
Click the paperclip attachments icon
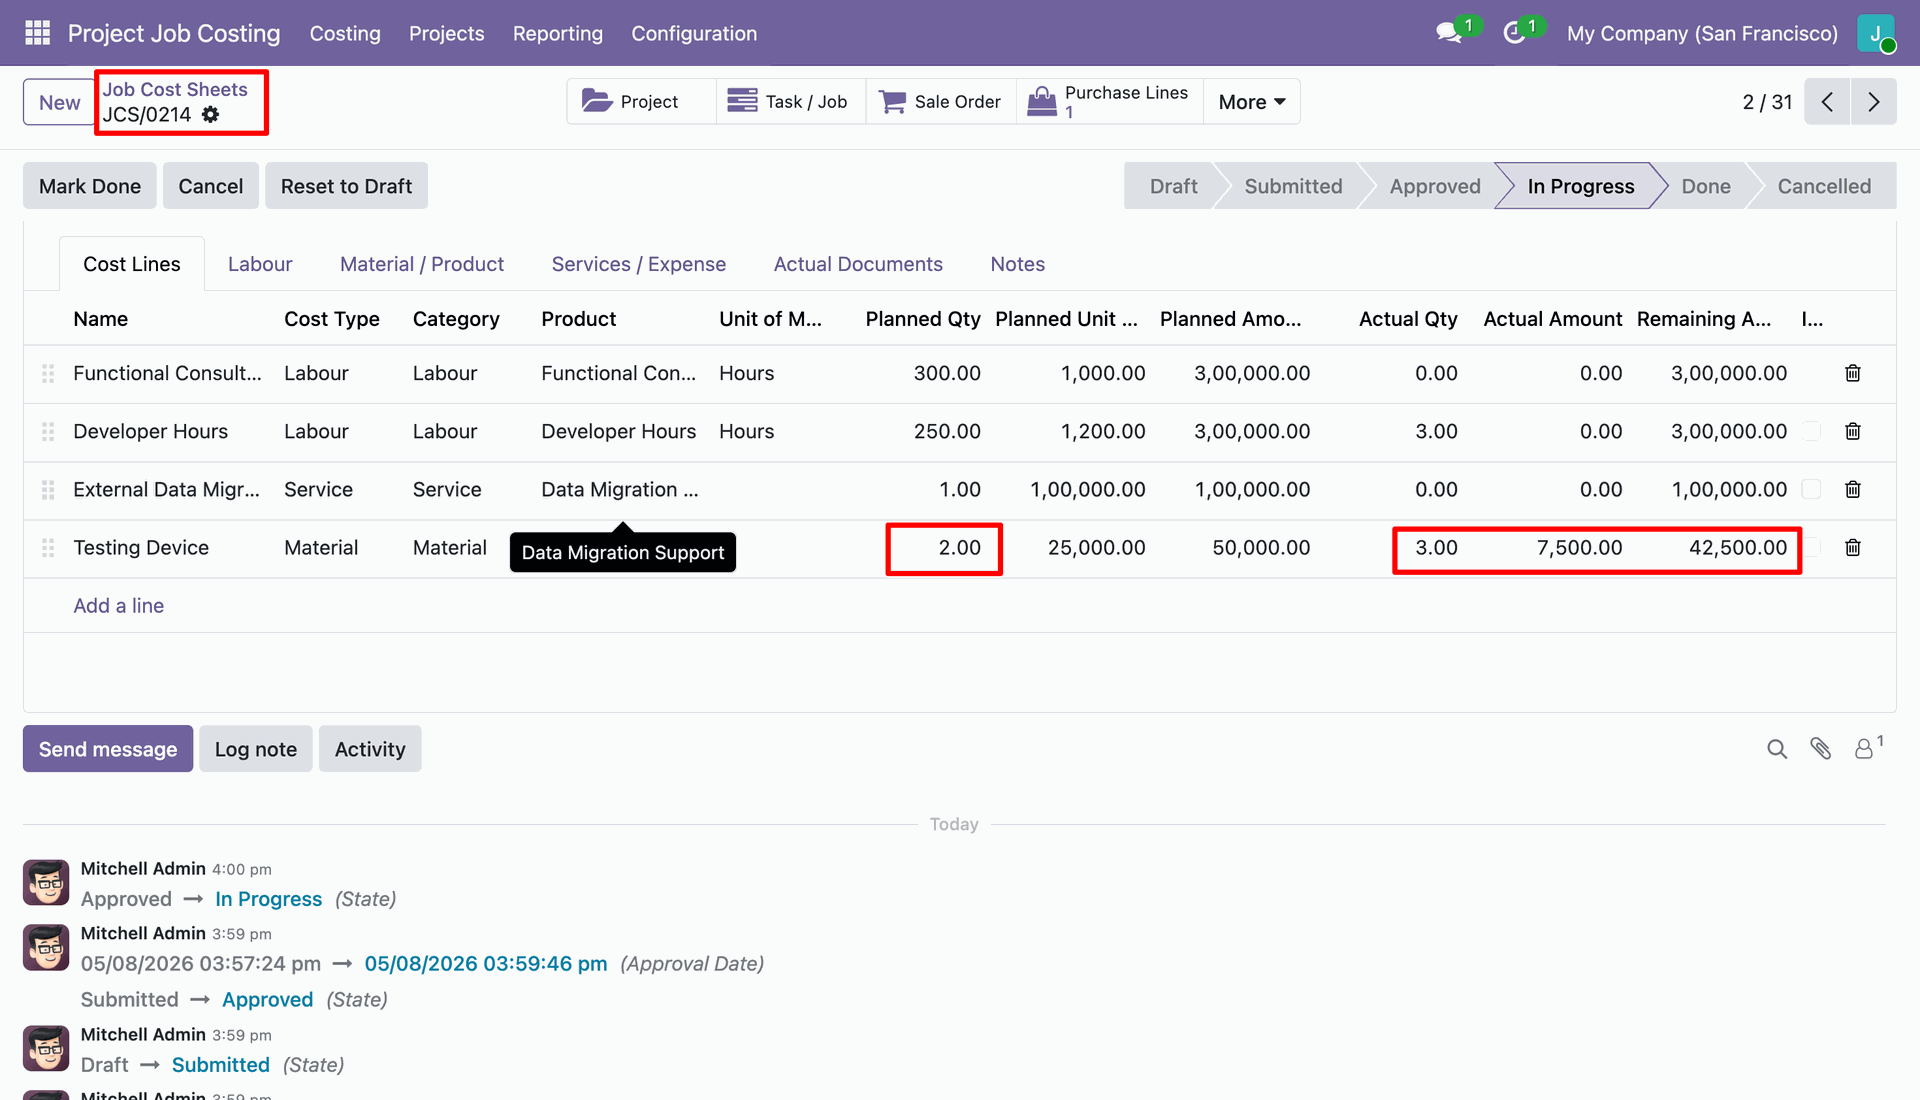coord(1820,749)
